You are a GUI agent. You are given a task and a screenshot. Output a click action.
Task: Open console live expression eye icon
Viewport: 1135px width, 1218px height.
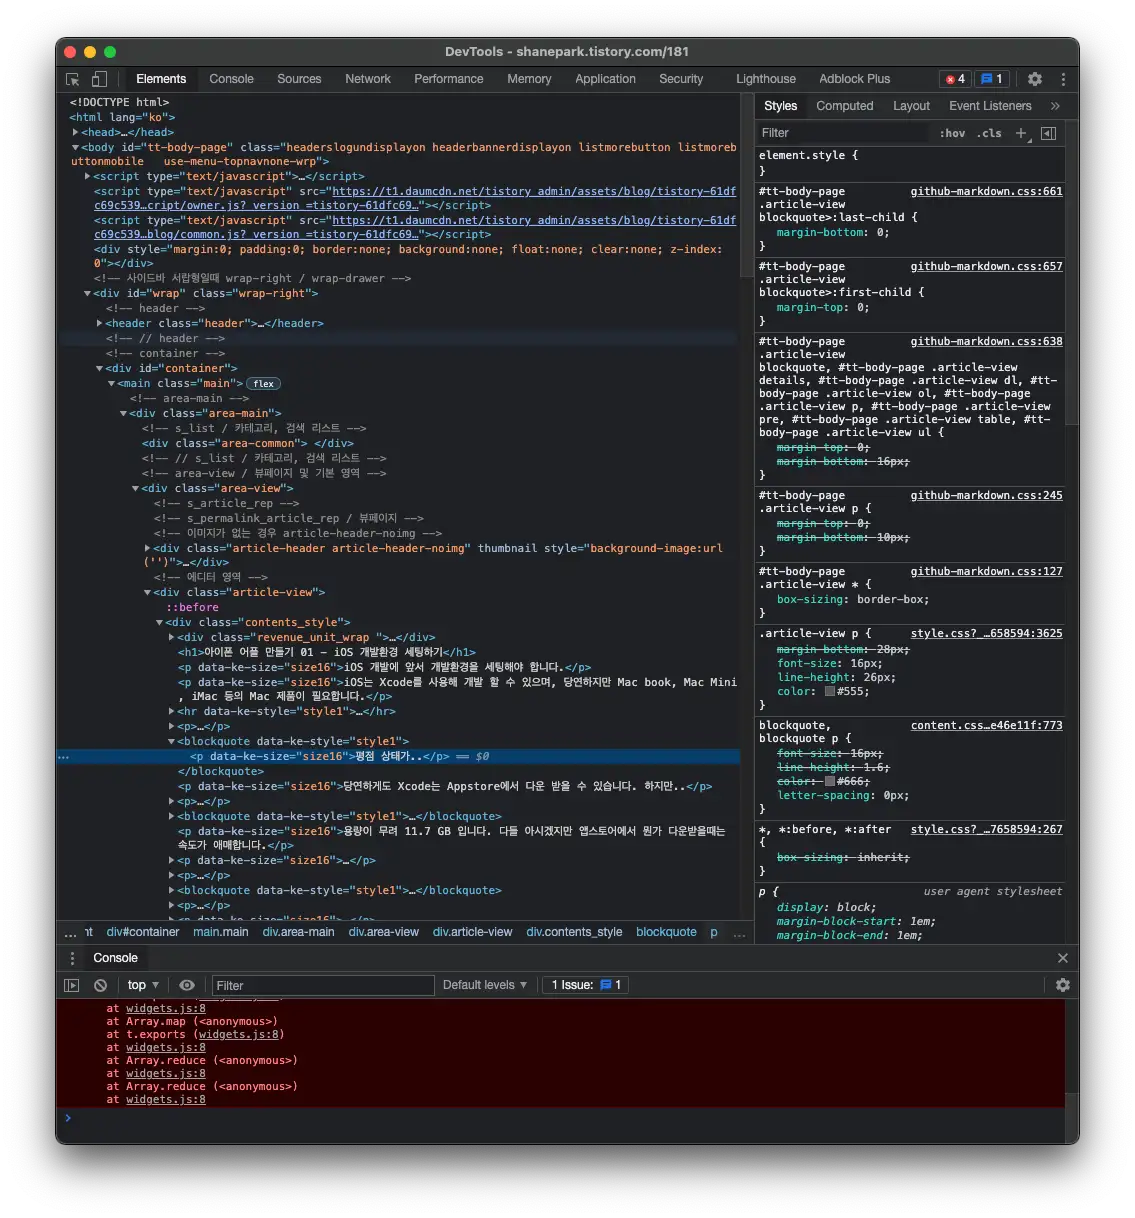tap(187, 985)
